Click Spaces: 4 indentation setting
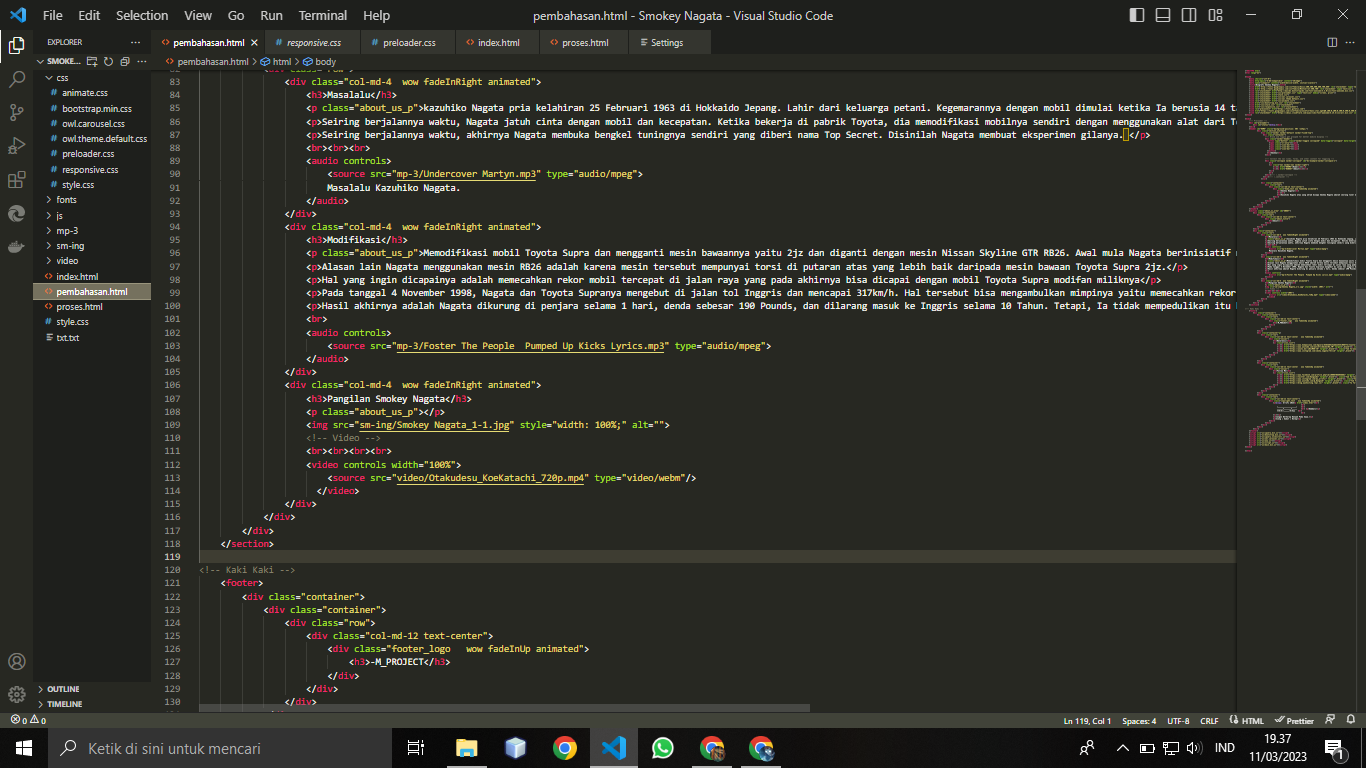Viewport: 1366px width, 768px height. (x=1139, y=720)
